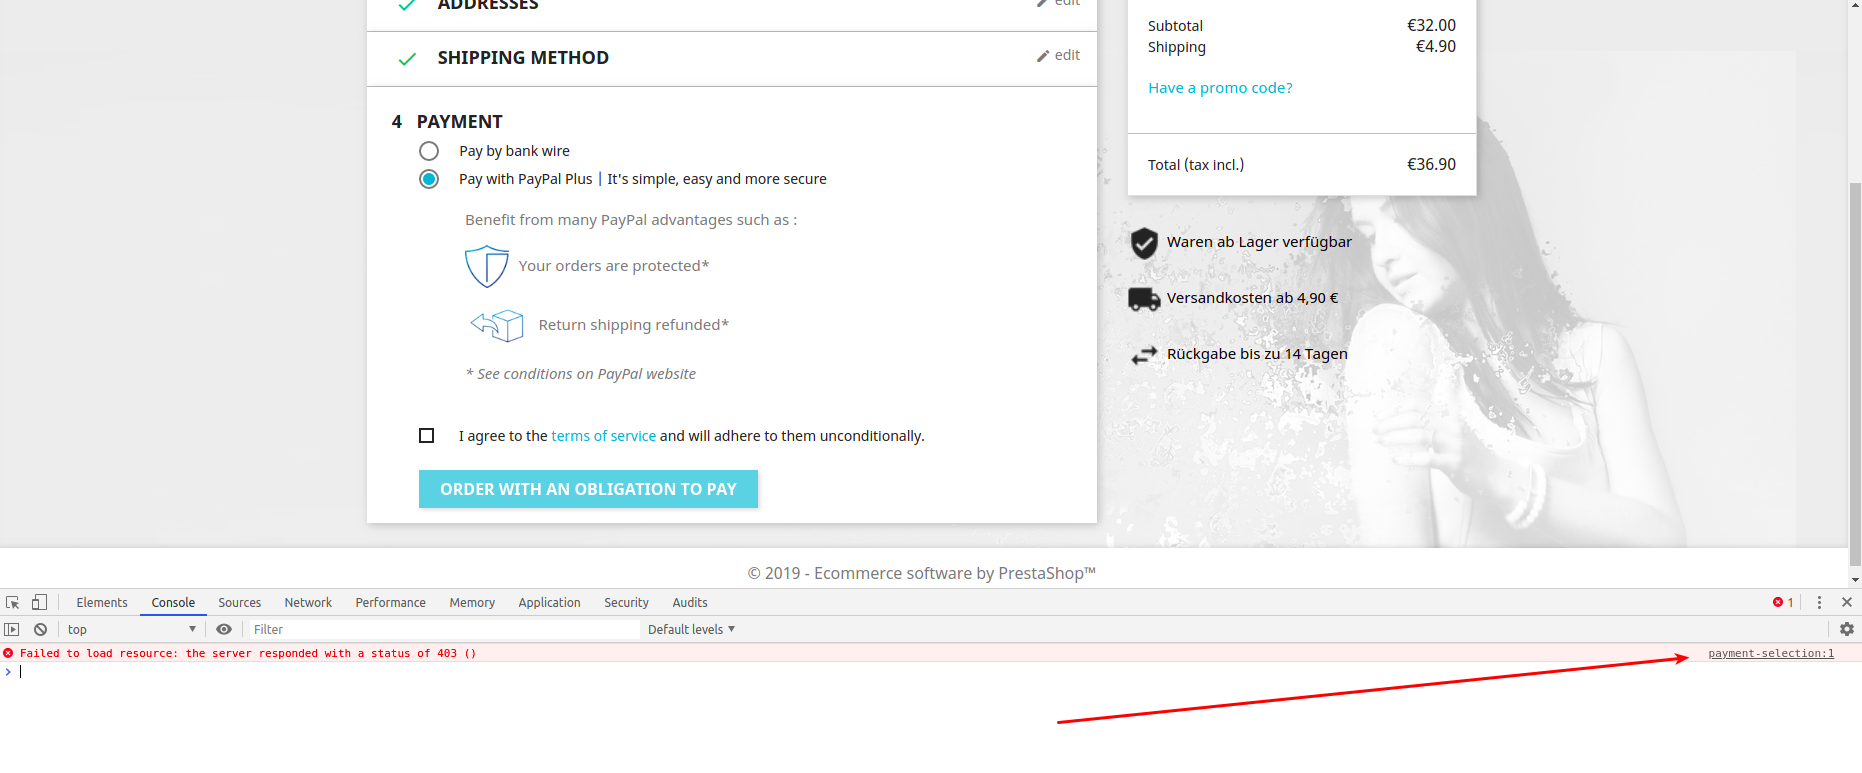The image size is (1862, 773).
Task: Click the pencil icon beside Shipping Method
Action: pos(1043,56)
